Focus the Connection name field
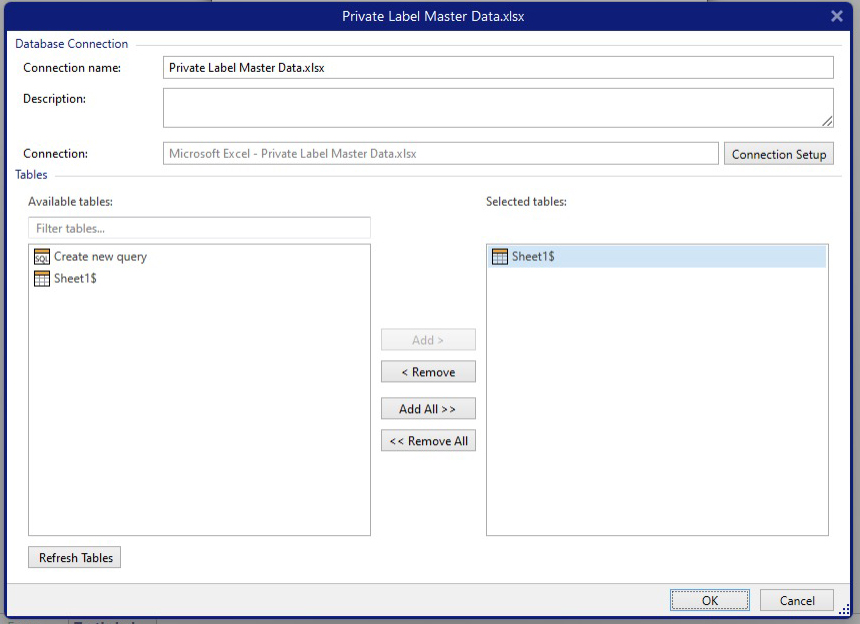The height and width of the screenshot is (624, 860). point(498,67)
